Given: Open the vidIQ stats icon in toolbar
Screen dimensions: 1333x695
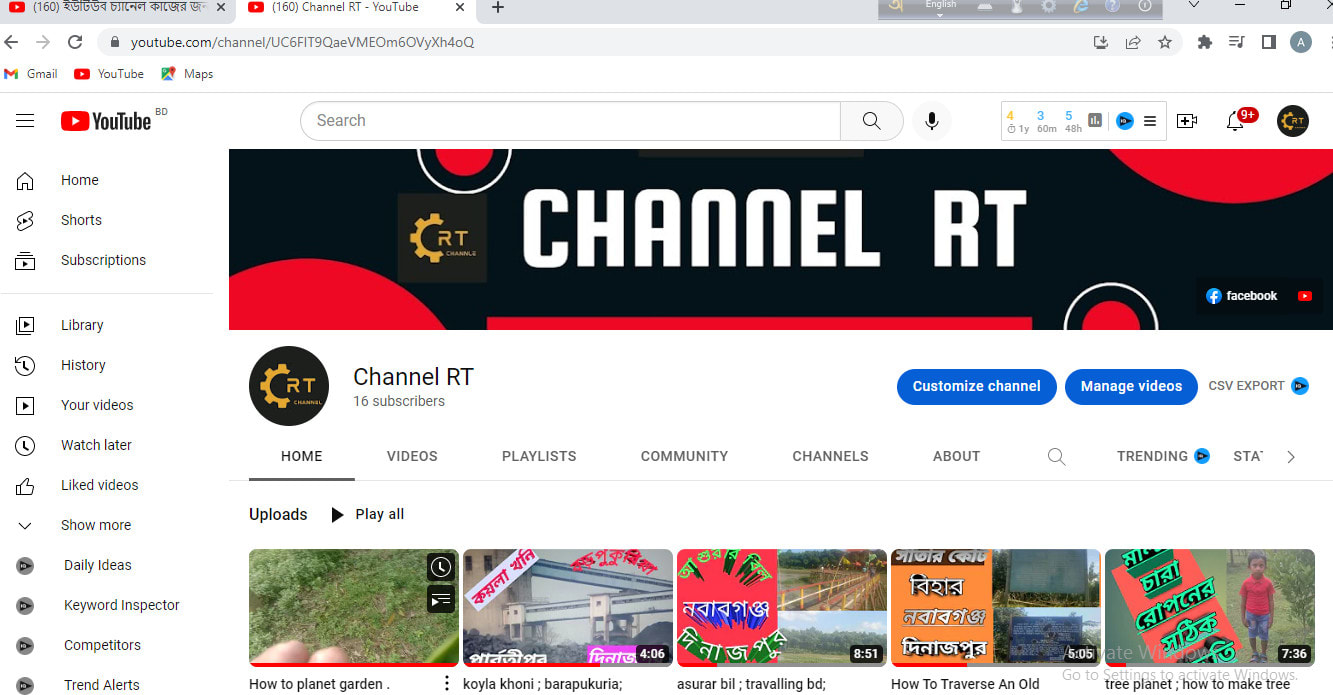Looking at the screenshot, I should (1093, 120).
